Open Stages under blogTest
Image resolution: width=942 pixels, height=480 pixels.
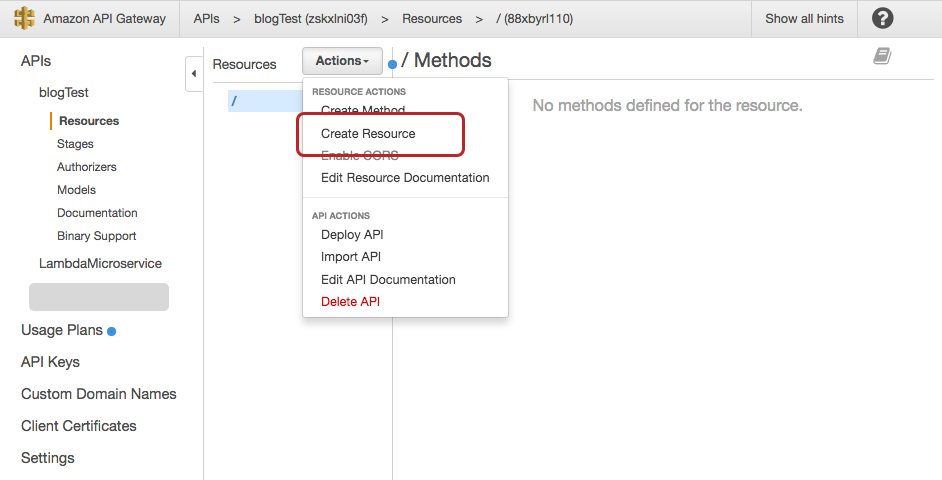click(x=75, y=144)
